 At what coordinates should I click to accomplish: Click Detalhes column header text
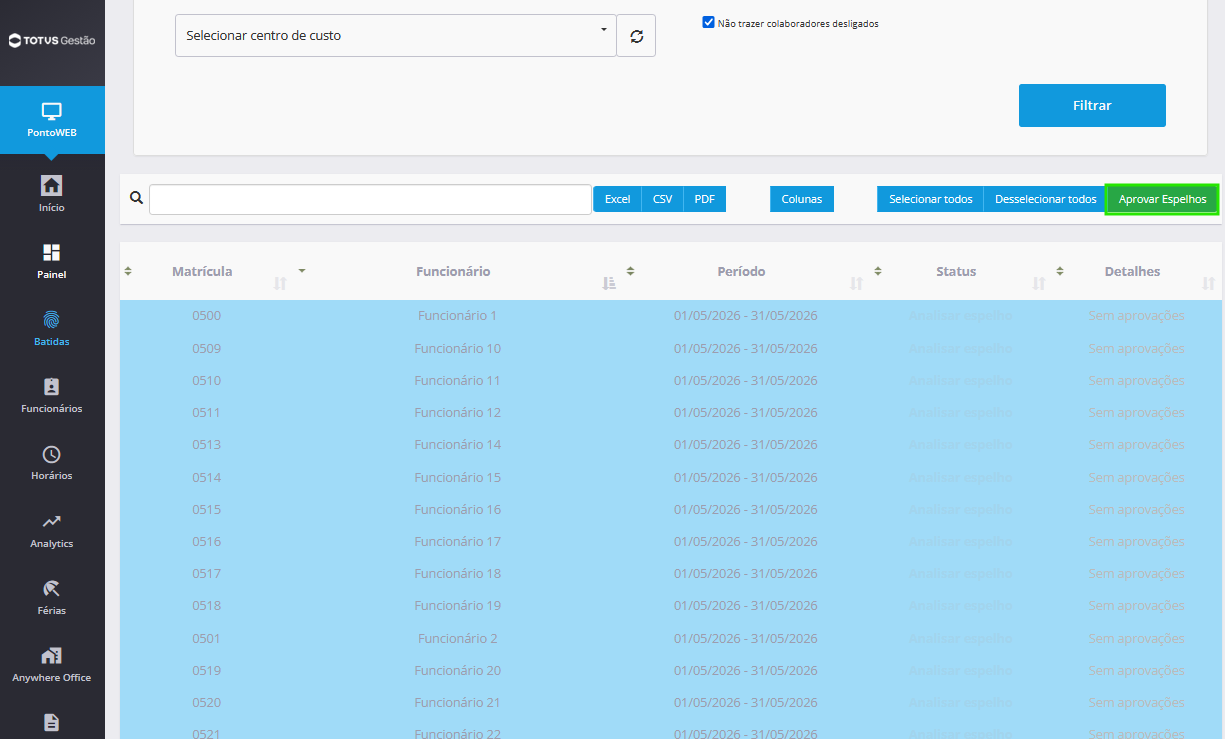(x=1132, y=271)
